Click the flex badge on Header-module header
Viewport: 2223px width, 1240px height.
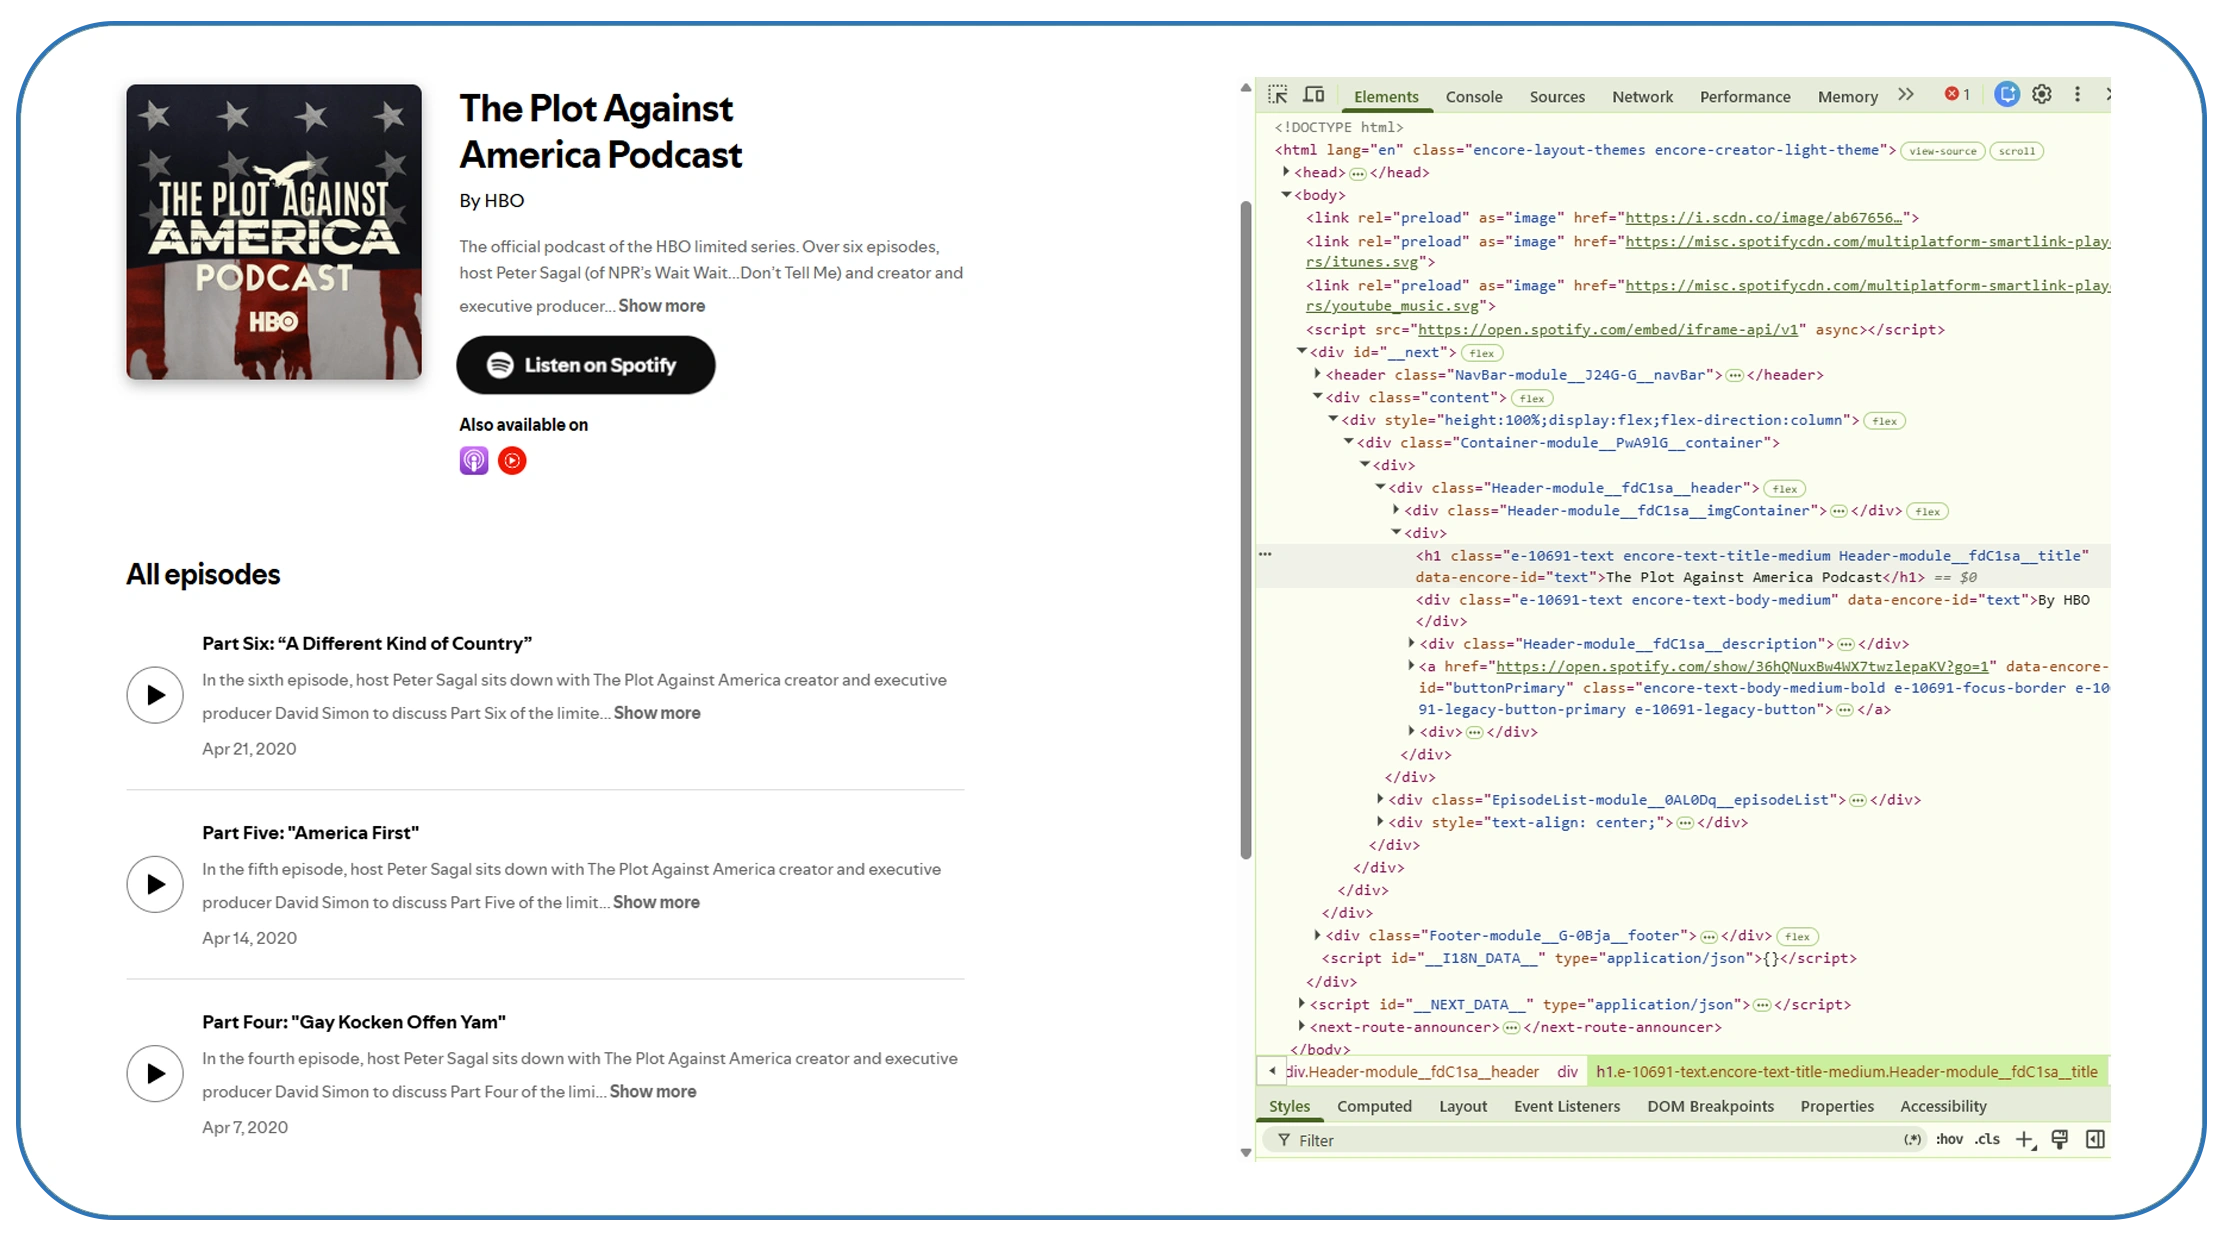pos(1785,489)
